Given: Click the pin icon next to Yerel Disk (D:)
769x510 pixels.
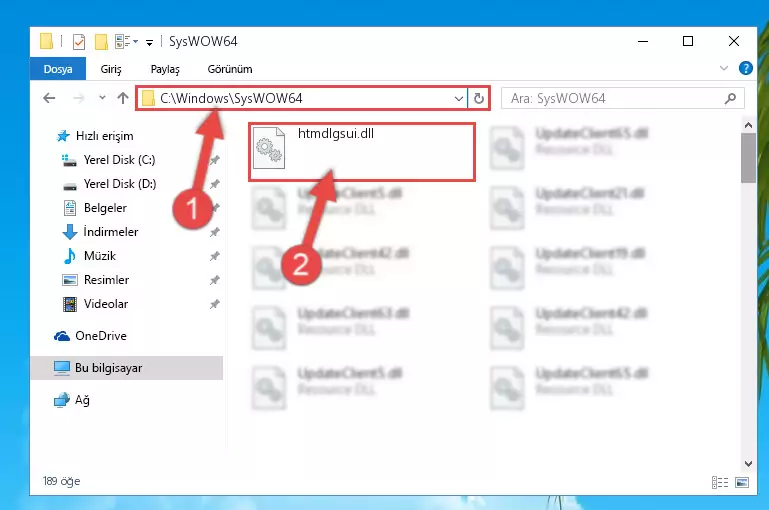Looking at the screenshot, I should point(214,184).
